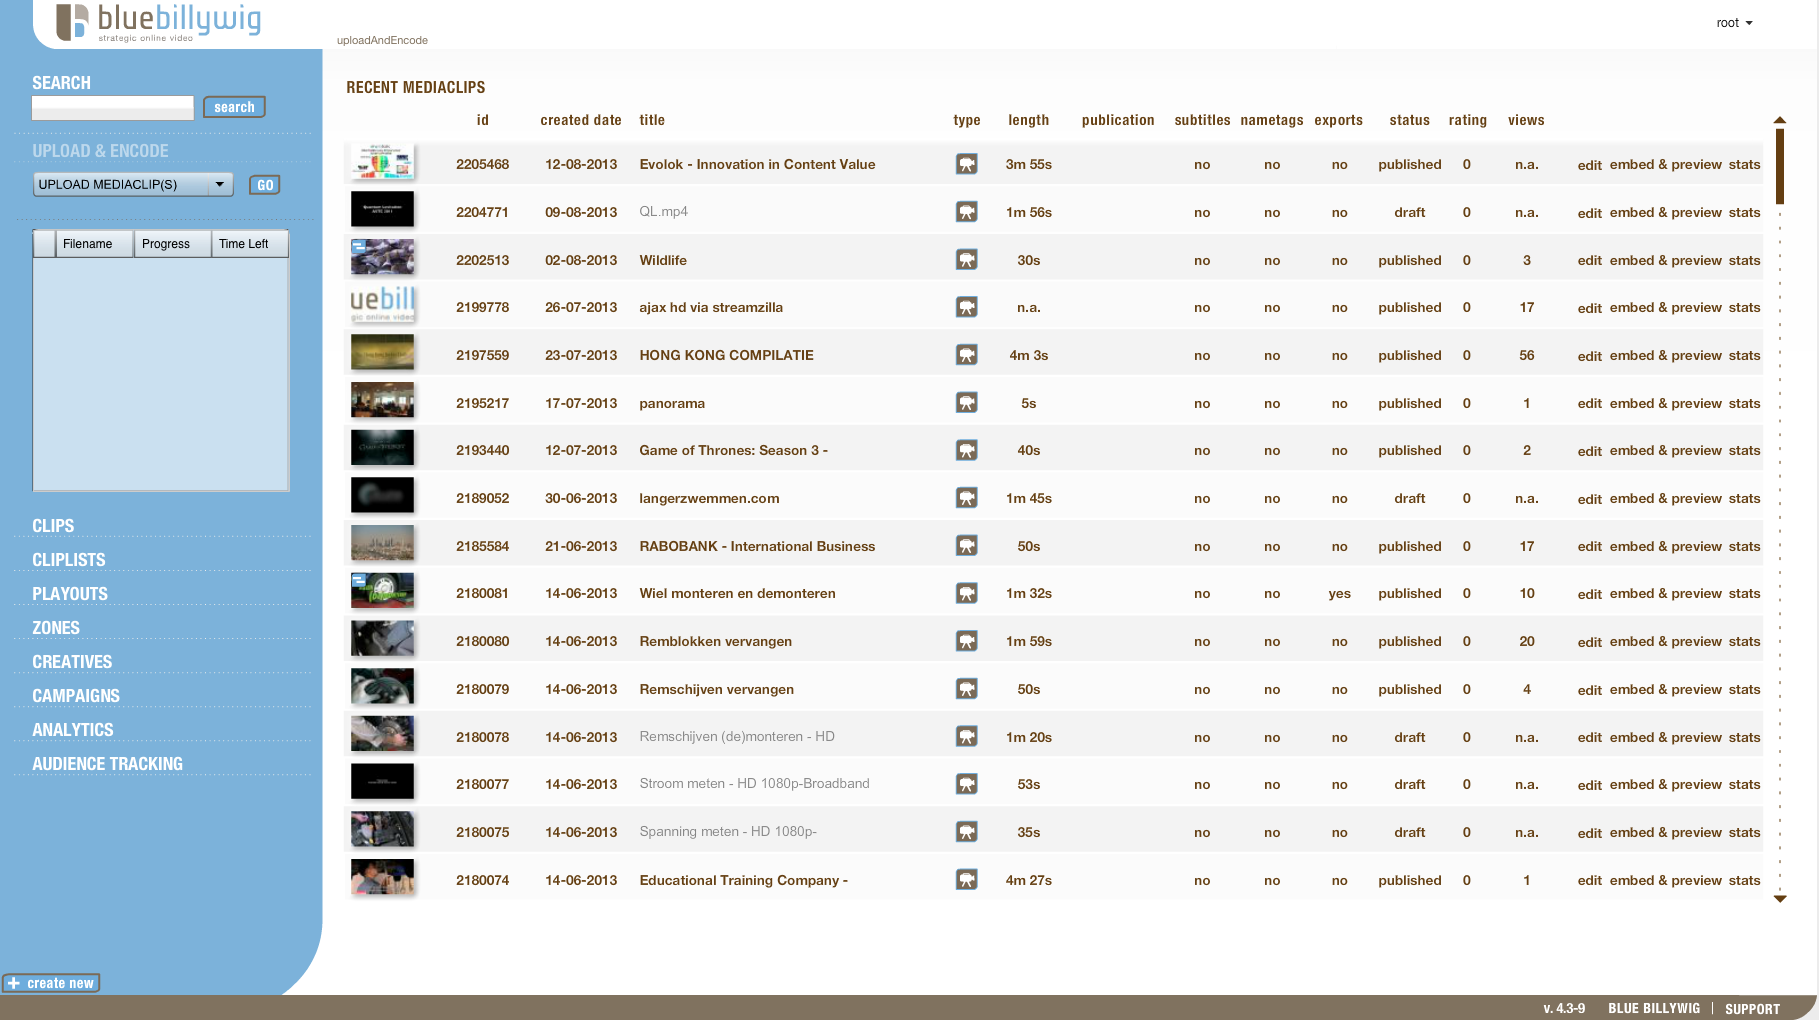Viewport: 1819px width, 1020px height.
Task: Sort table by created date header
Action: pyautogui.click(x=581, y=120)
